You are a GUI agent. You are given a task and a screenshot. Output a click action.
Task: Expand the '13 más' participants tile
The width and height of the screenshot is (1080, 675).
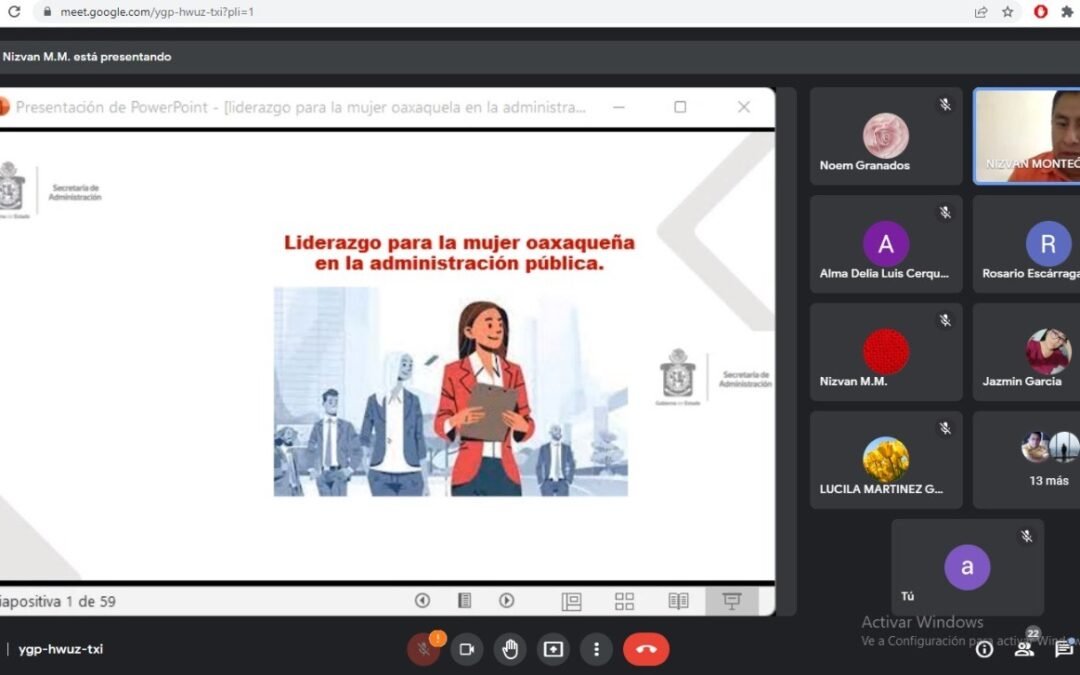(1048, 459)
